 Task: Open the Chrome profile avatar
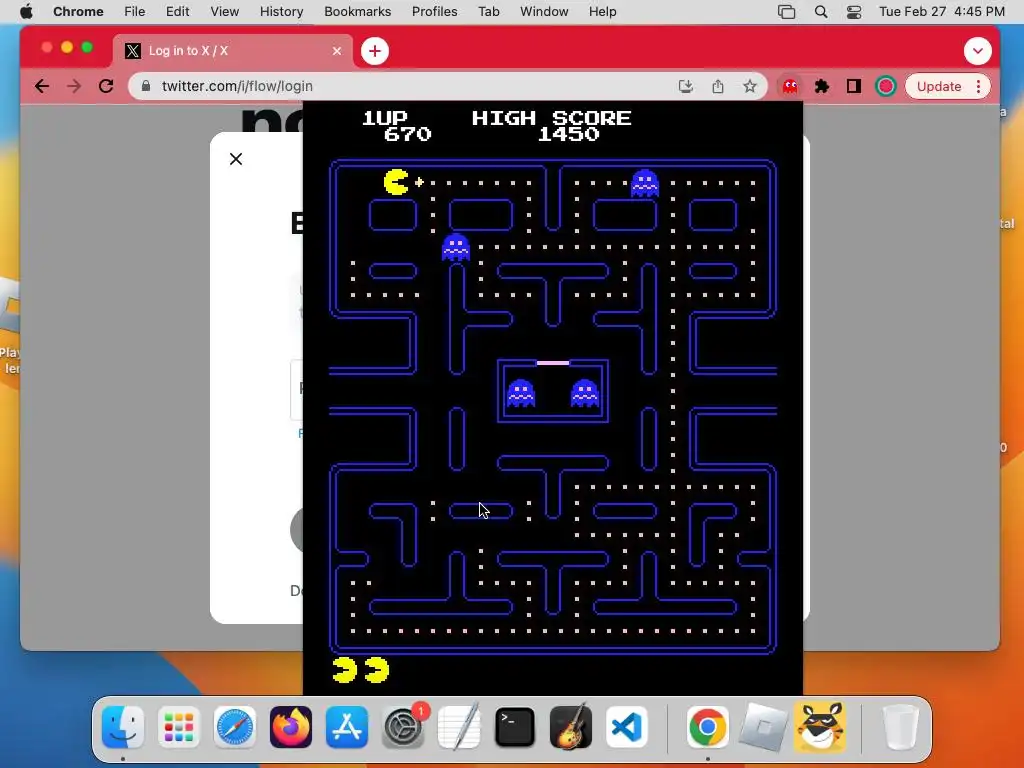(x=886, y=86)
